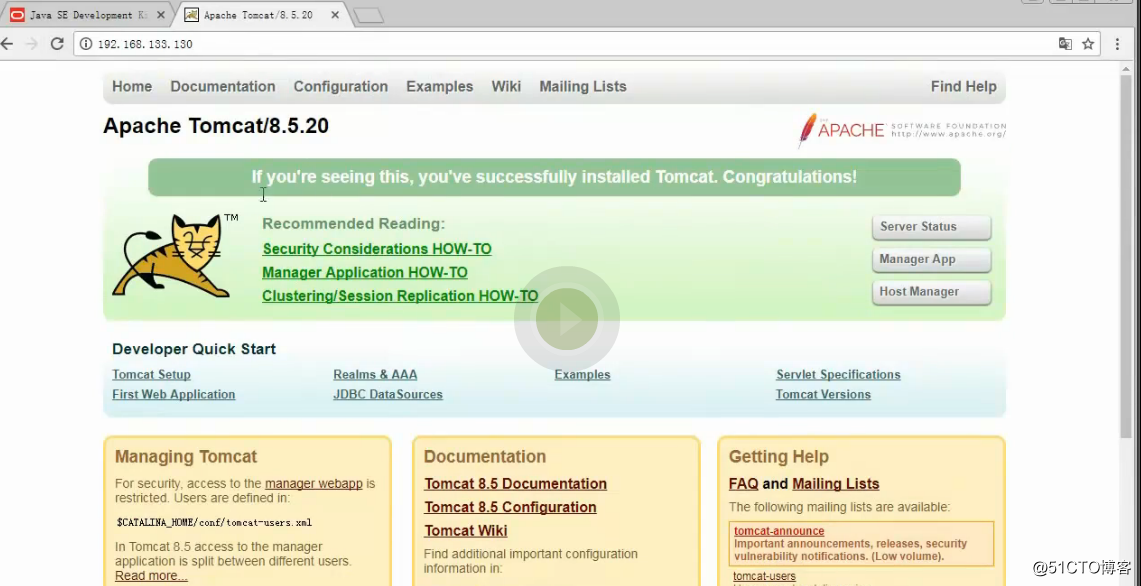
Task: Click the Read more... link
Action: [x=151, y=577]
